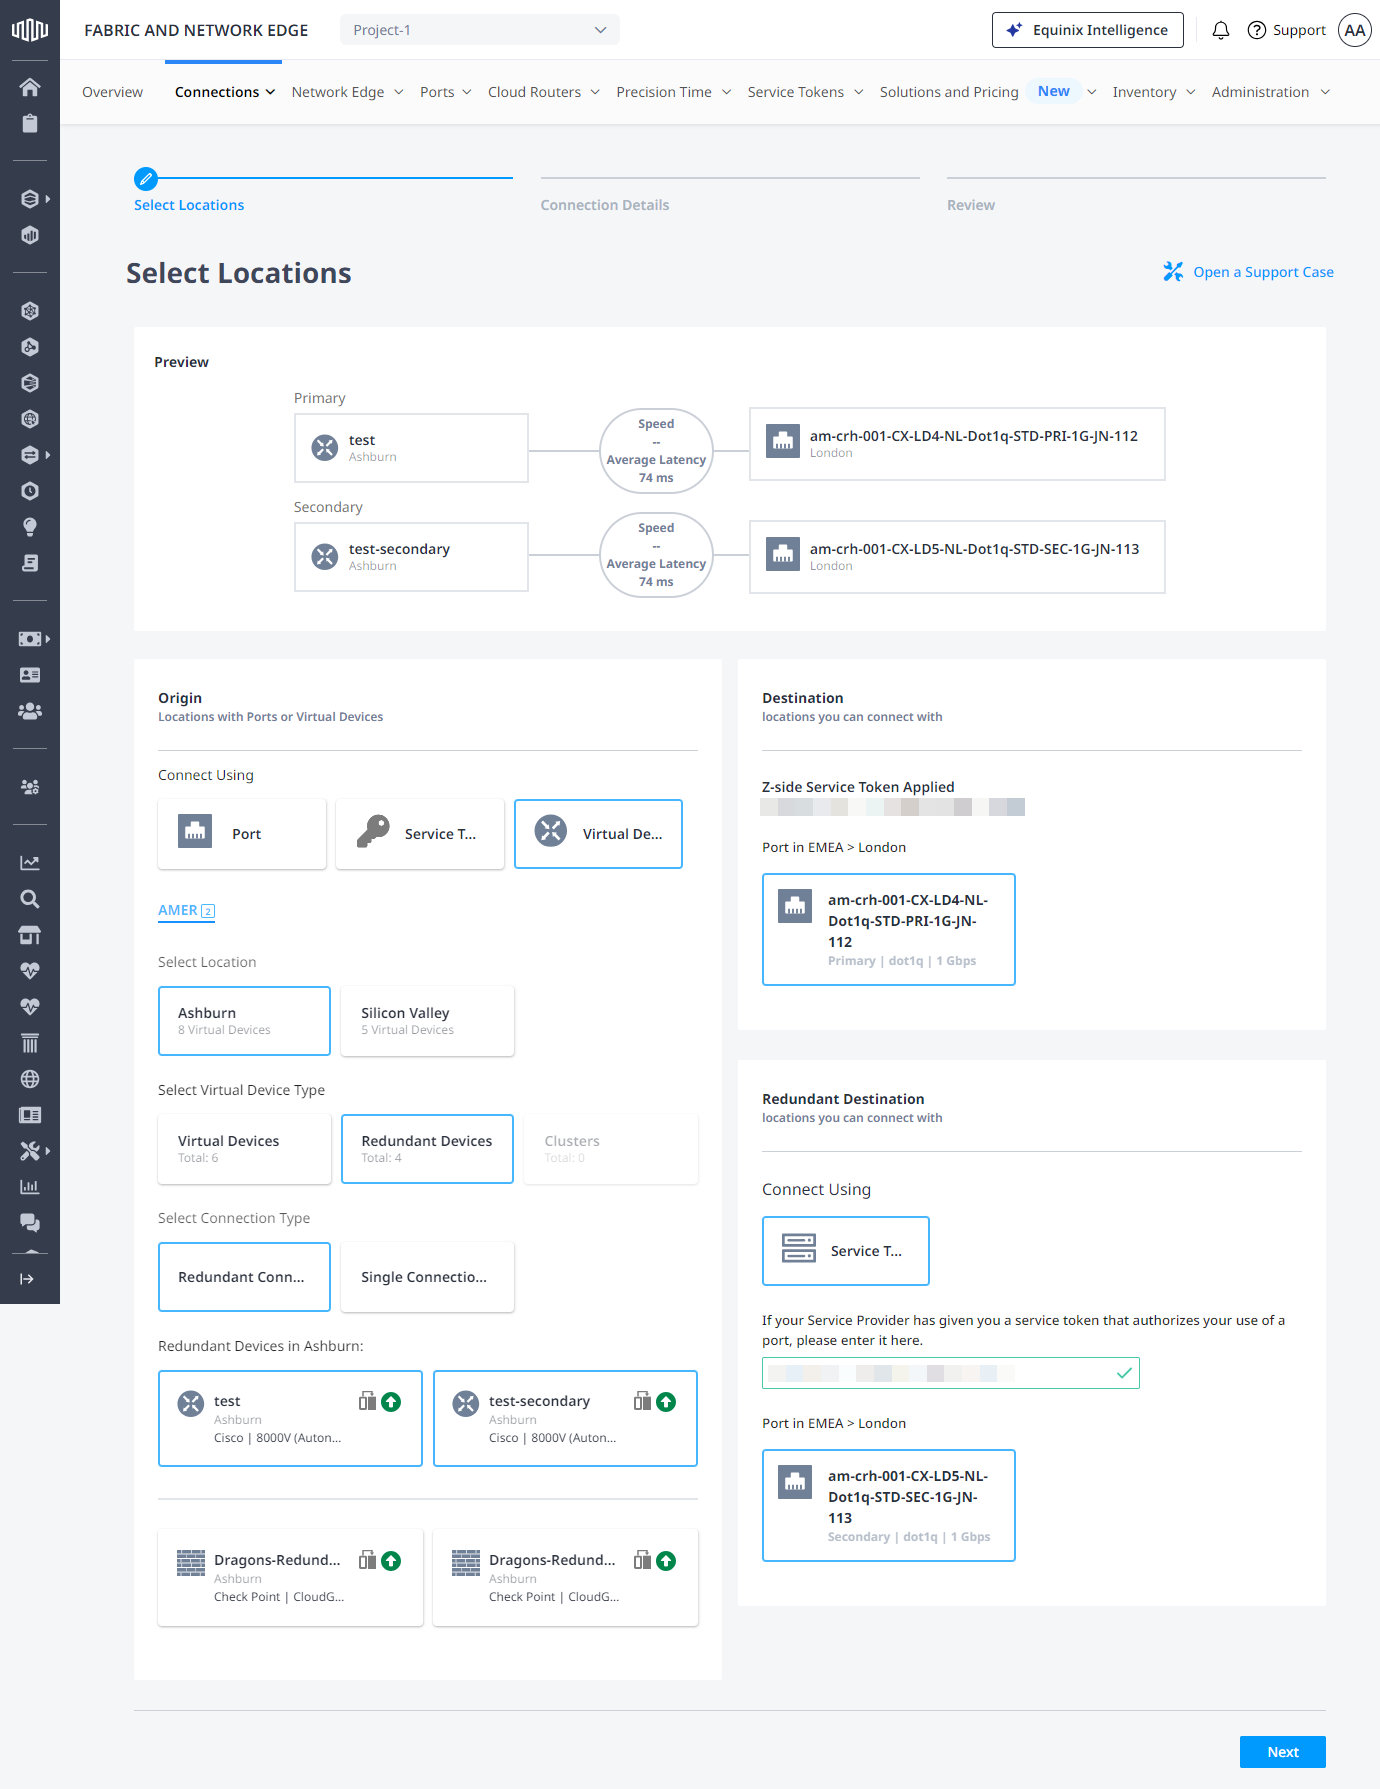Open the Project-1 project dropdown
The width and height of the screenshot is (1380, 1789).
tap(480, 30)
